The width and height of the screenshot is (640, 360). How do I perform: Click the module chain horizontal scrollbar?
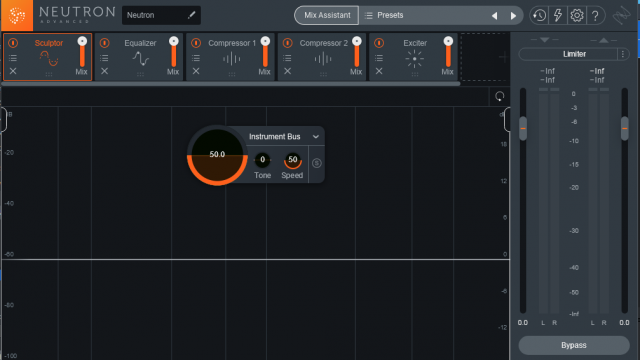coord(231,84)
